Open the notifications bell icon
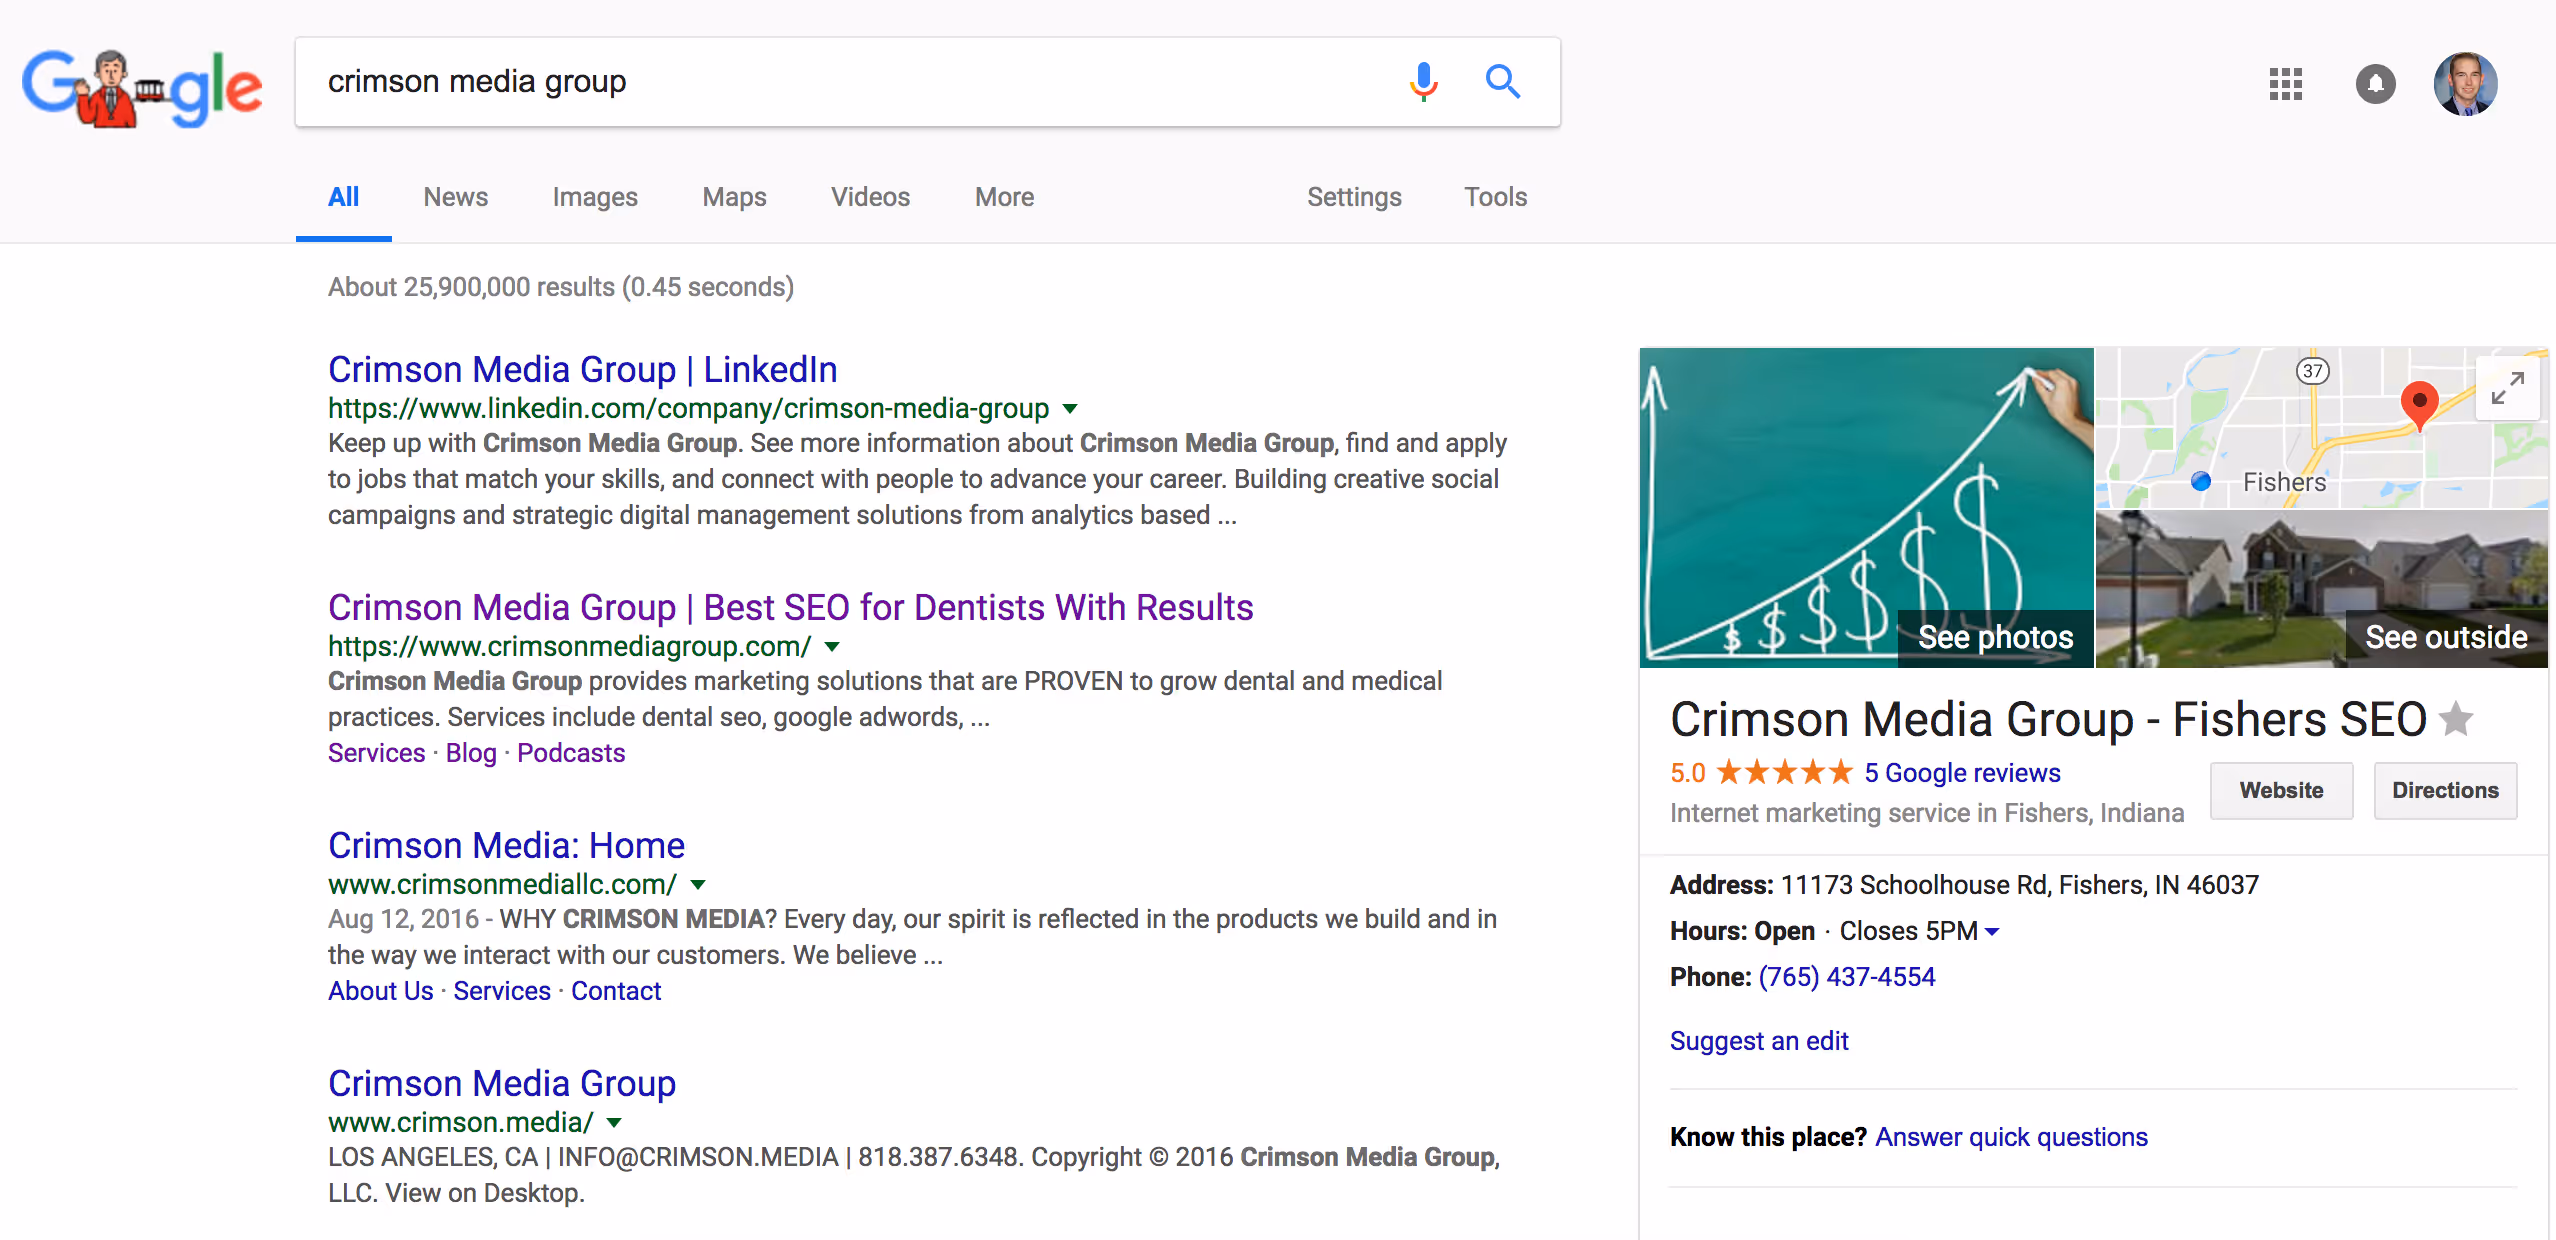The width and height of the screenshot is (2556, 1240). [x=2375, y=84]
